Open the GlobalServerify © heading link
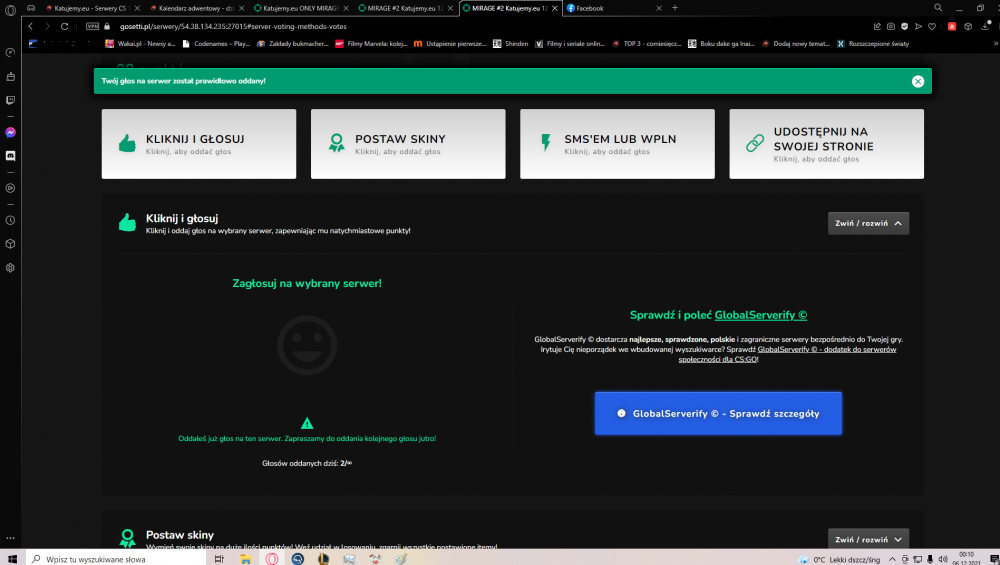 pos(761,315)
